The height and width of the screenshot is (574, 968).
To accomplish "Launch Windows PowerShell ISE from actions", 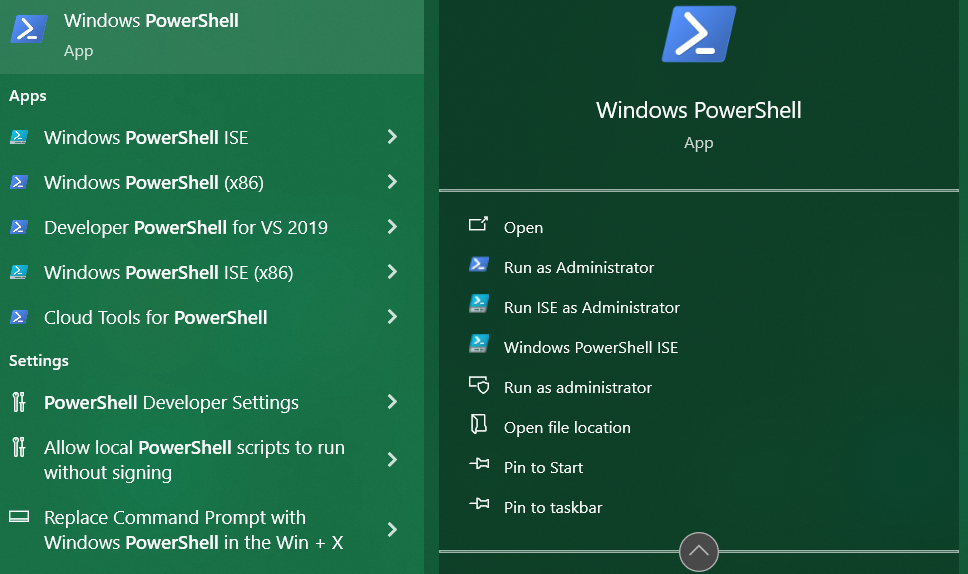I will (x=591, y=347).
